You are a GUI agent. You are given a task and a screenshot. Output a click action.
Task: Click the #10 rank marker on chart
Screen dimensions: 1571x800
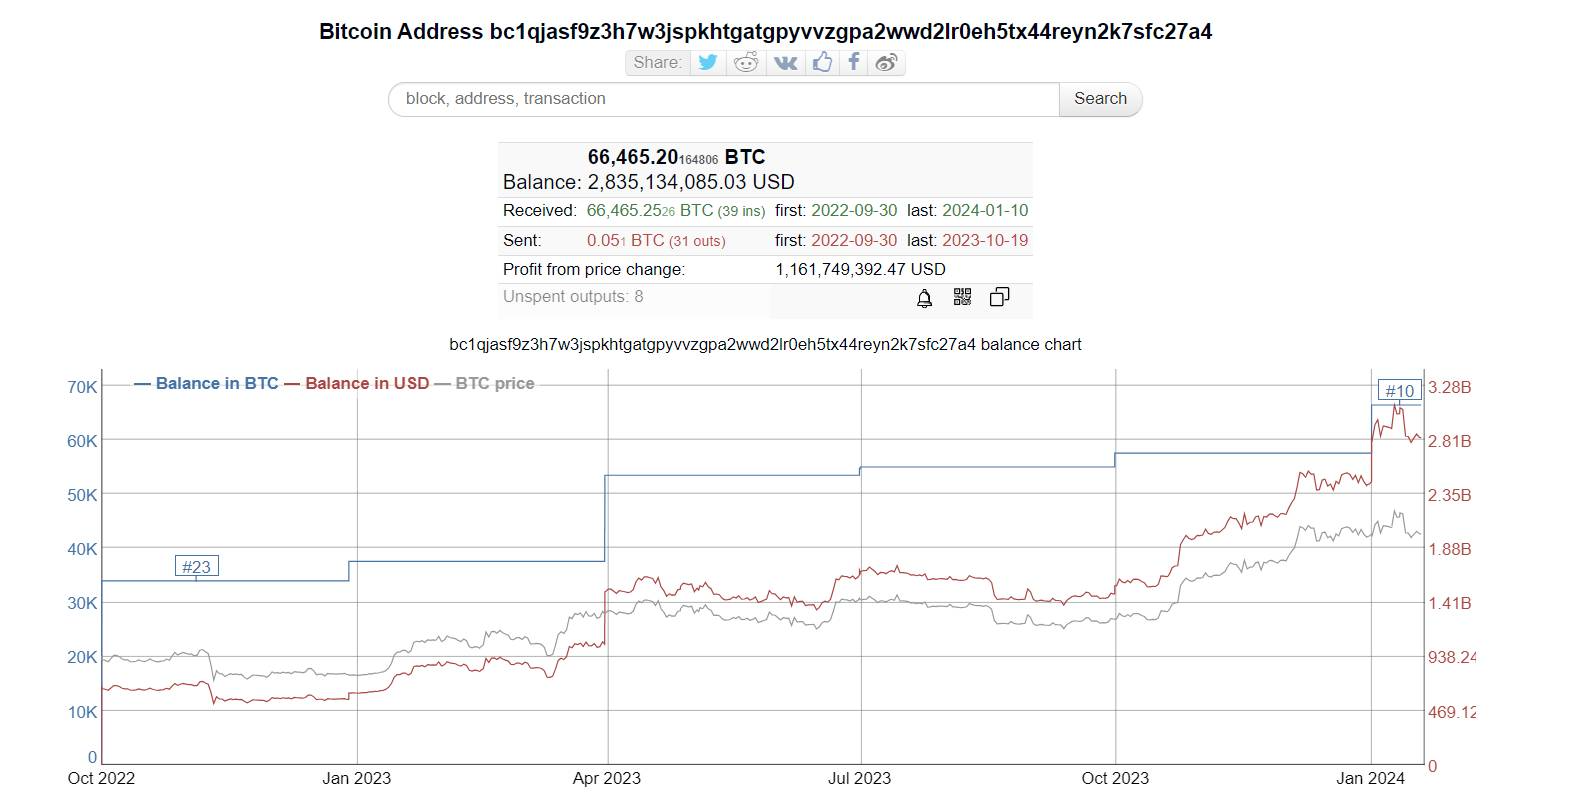point(1399,391)
